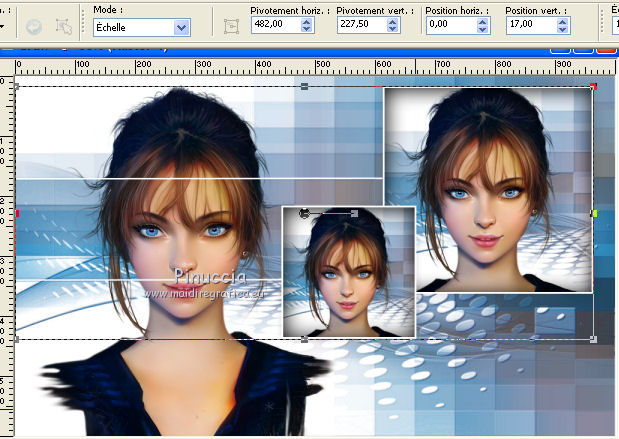Click the vertical ruler left of the canvas
The image size is (619, 439).
tap(7, 256)
